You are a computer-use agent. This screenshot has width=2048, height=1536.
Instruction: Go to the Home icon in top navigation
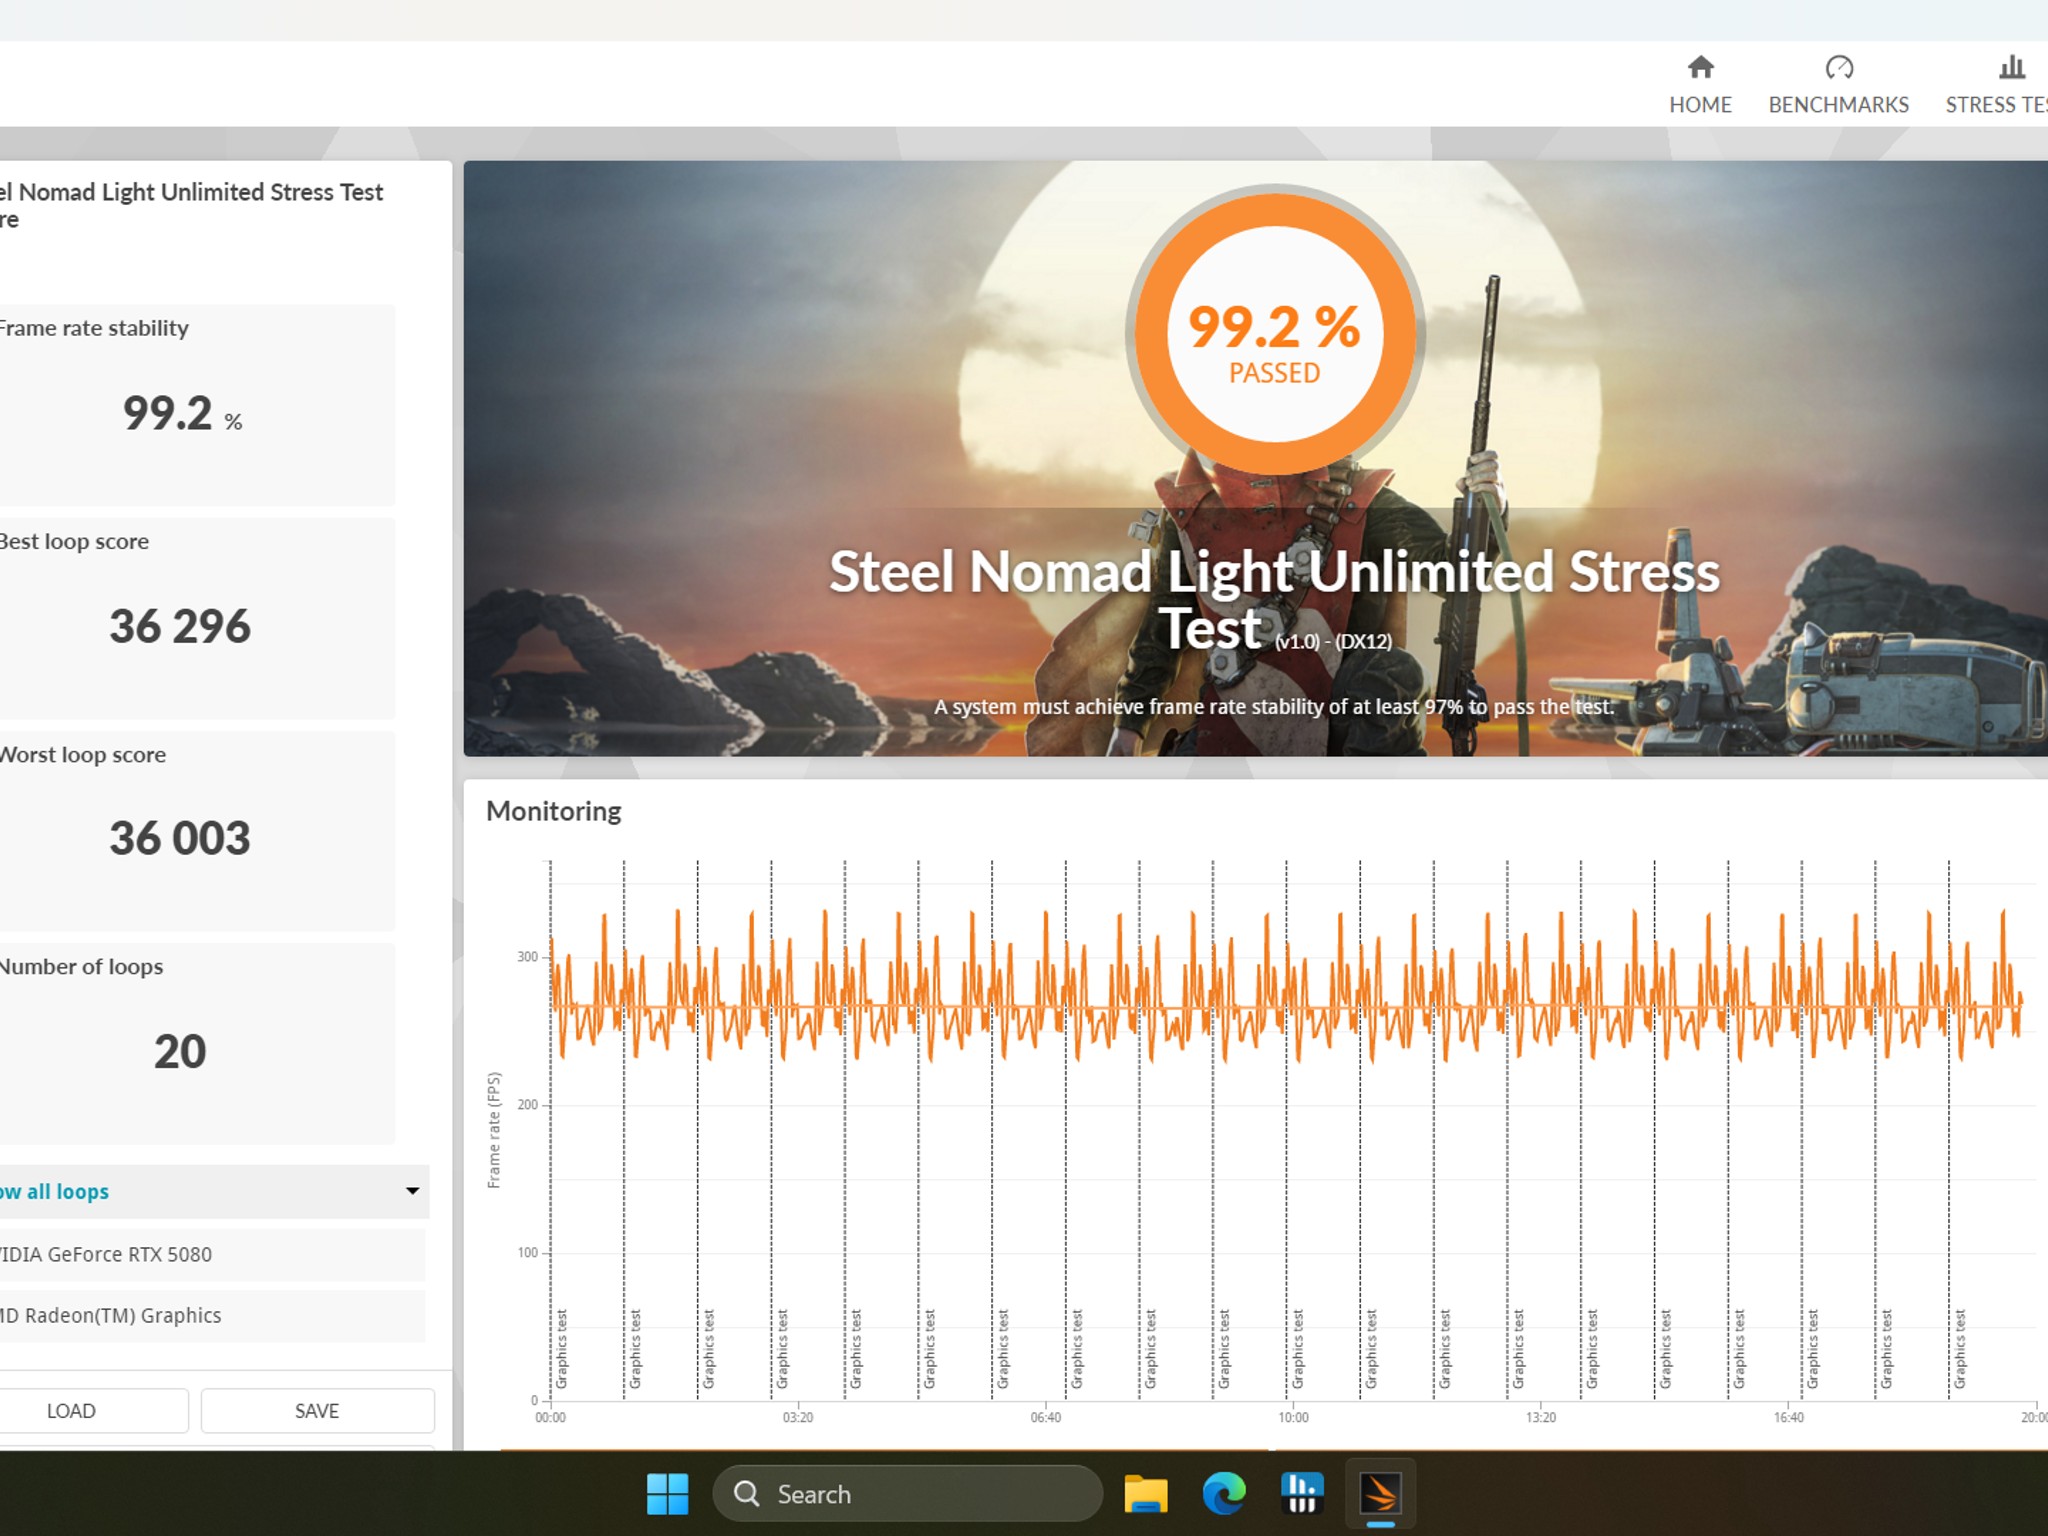click(1700, 68)
